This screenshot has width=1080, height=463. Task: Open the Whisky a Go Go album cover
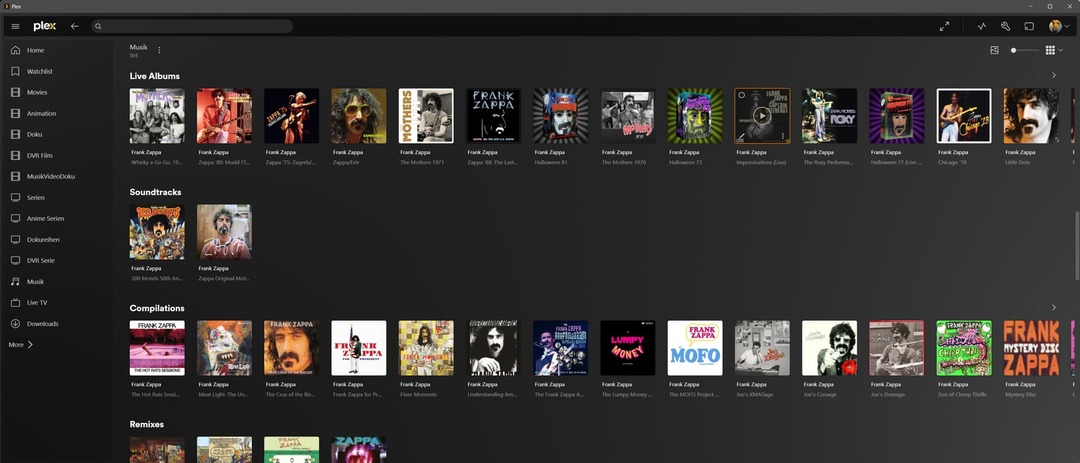[x=157, y=116]
